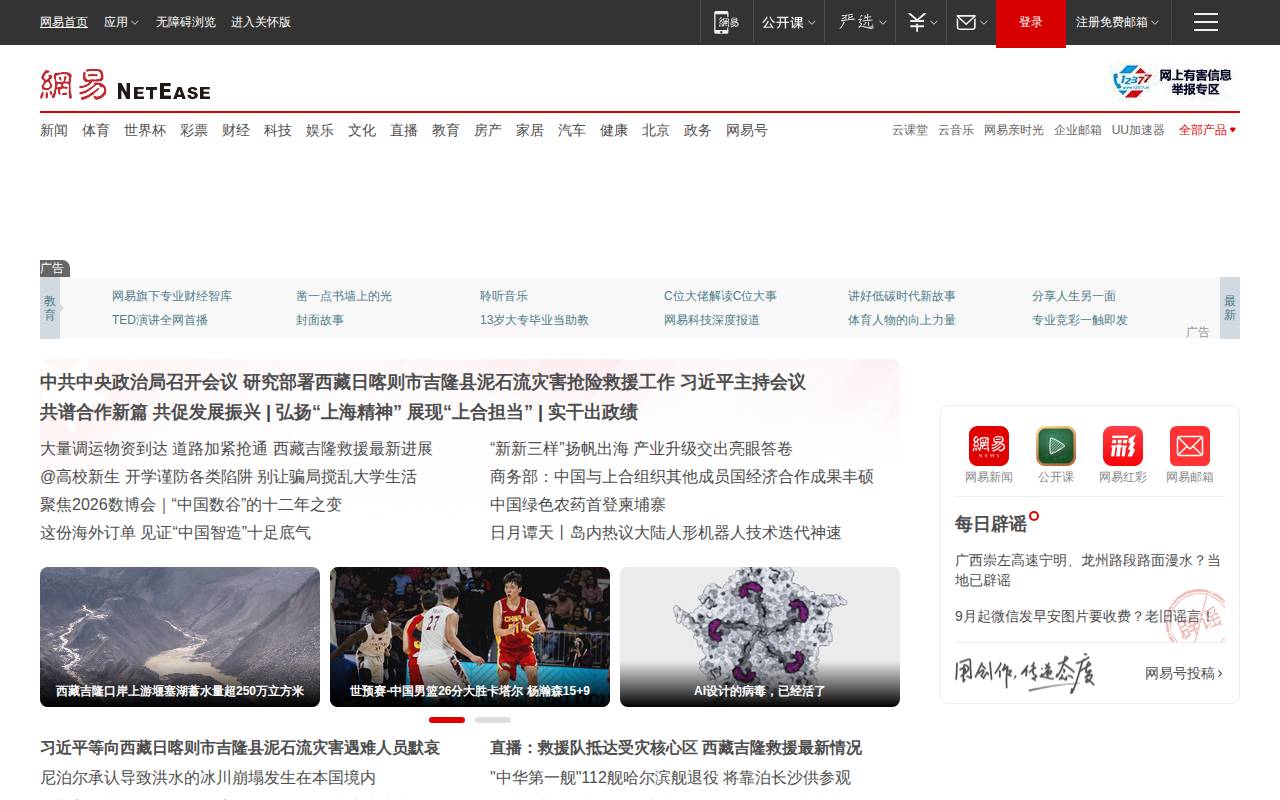Open the 网易邮箱 envelope app icon
The width and height of the screenshot is (1280, 800).
pos(1190,446)
